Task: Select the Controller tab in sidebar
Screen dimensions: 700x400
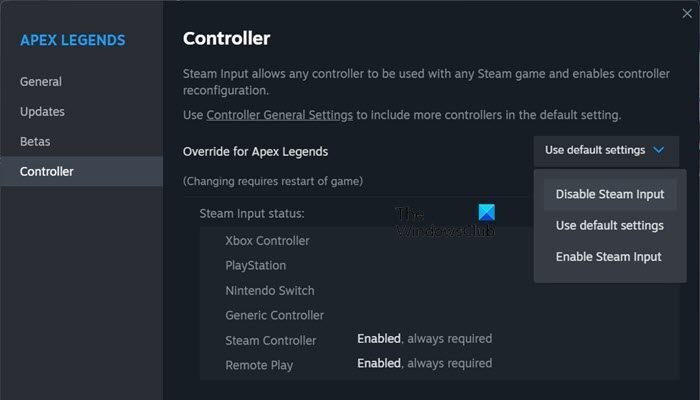Action: [x=47, y=172]
